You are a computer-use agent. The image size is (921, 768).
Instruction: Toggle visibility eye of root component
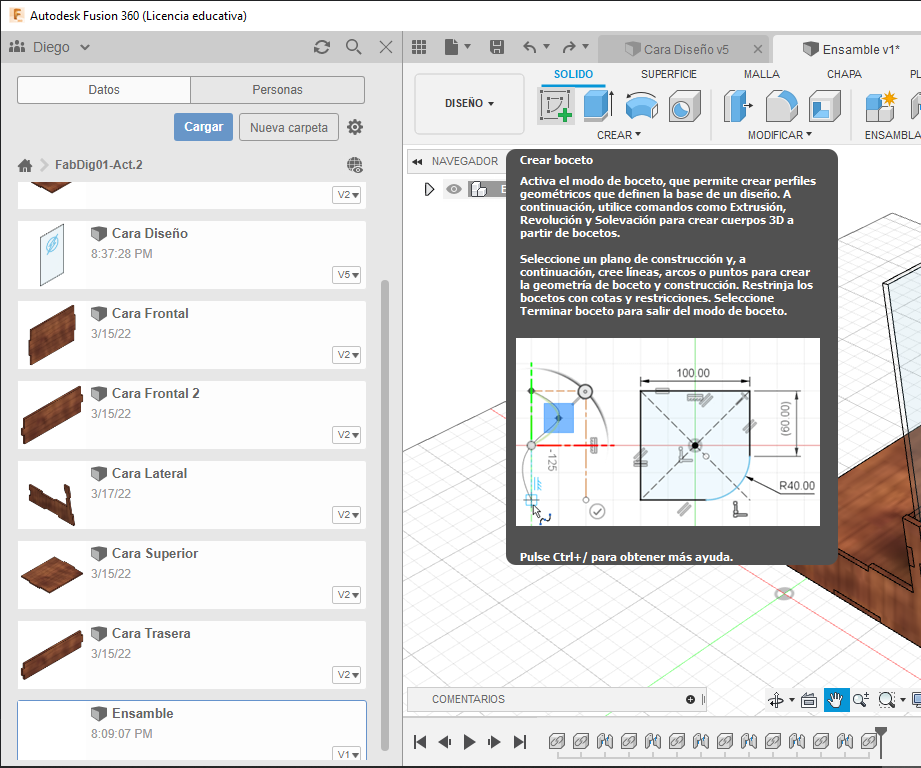pos(453,189)
